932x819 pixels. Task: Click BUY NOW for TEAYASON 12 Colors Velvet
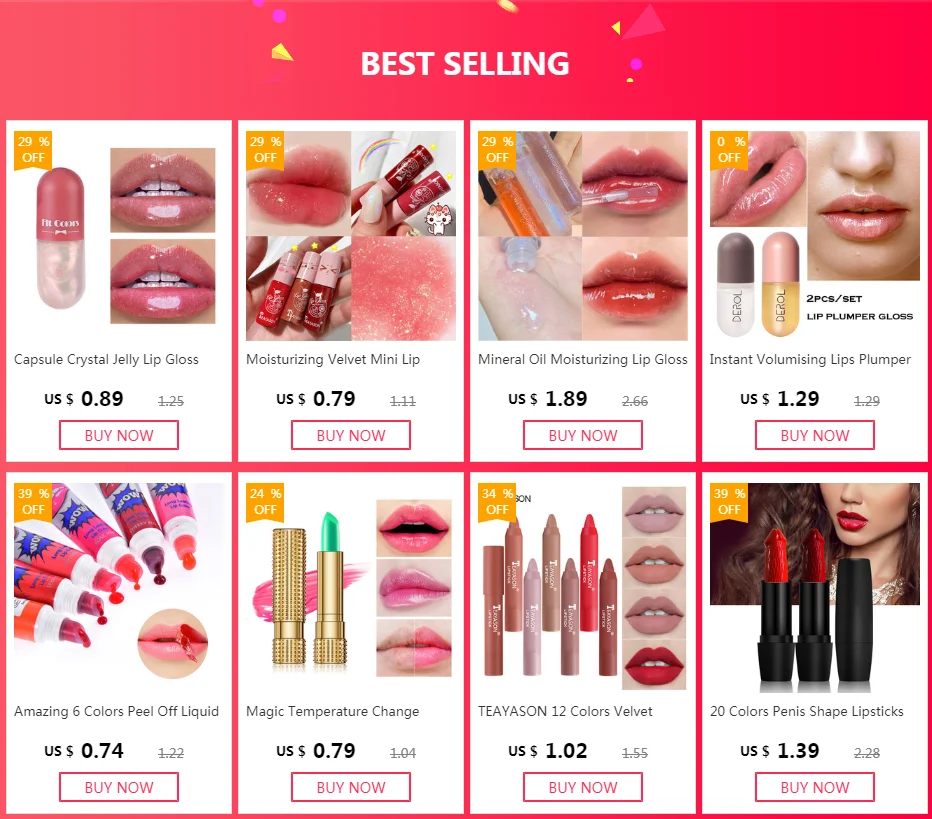click(x=582, y=787)
